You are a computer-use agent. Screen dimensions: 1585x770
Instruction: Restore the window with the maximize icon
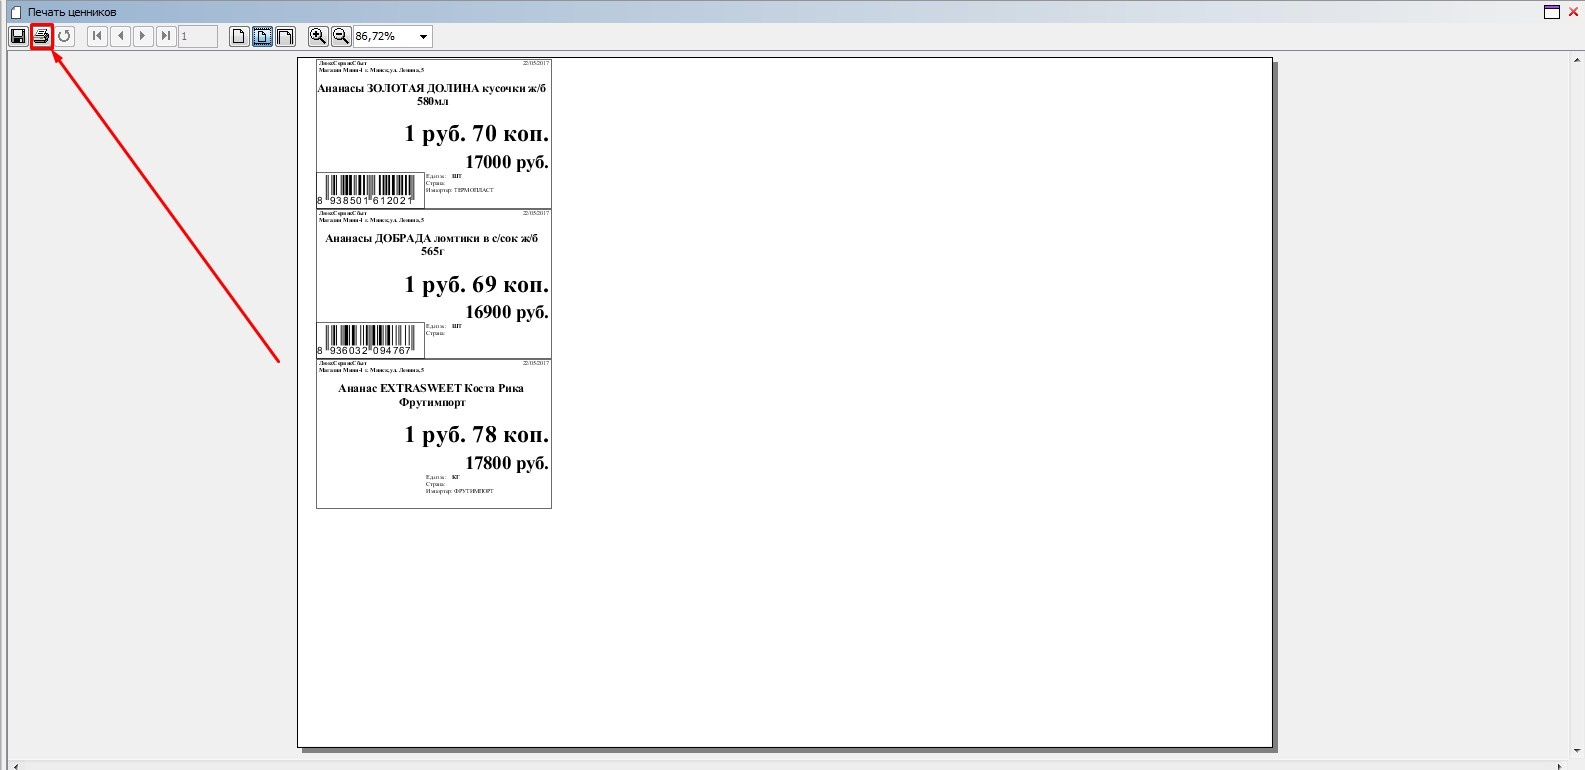point(1551,12)
